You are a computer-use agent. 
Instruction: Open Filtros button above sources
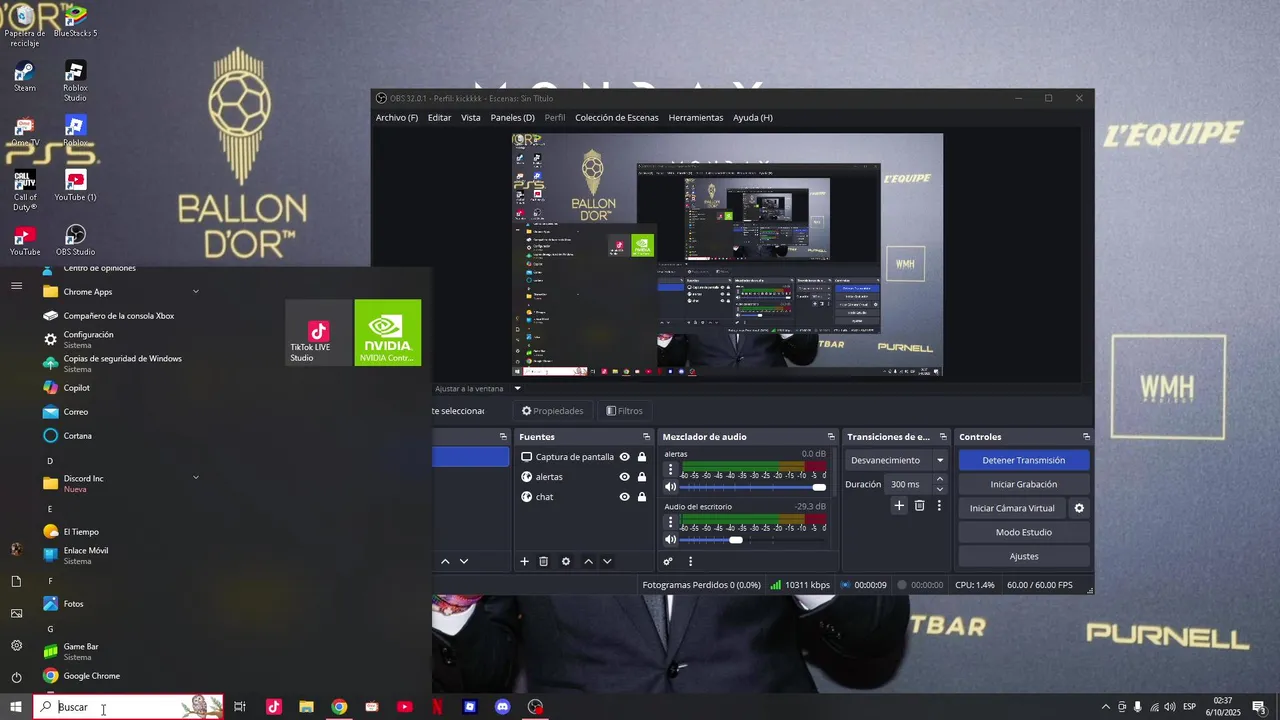click(x=624, y=411)
